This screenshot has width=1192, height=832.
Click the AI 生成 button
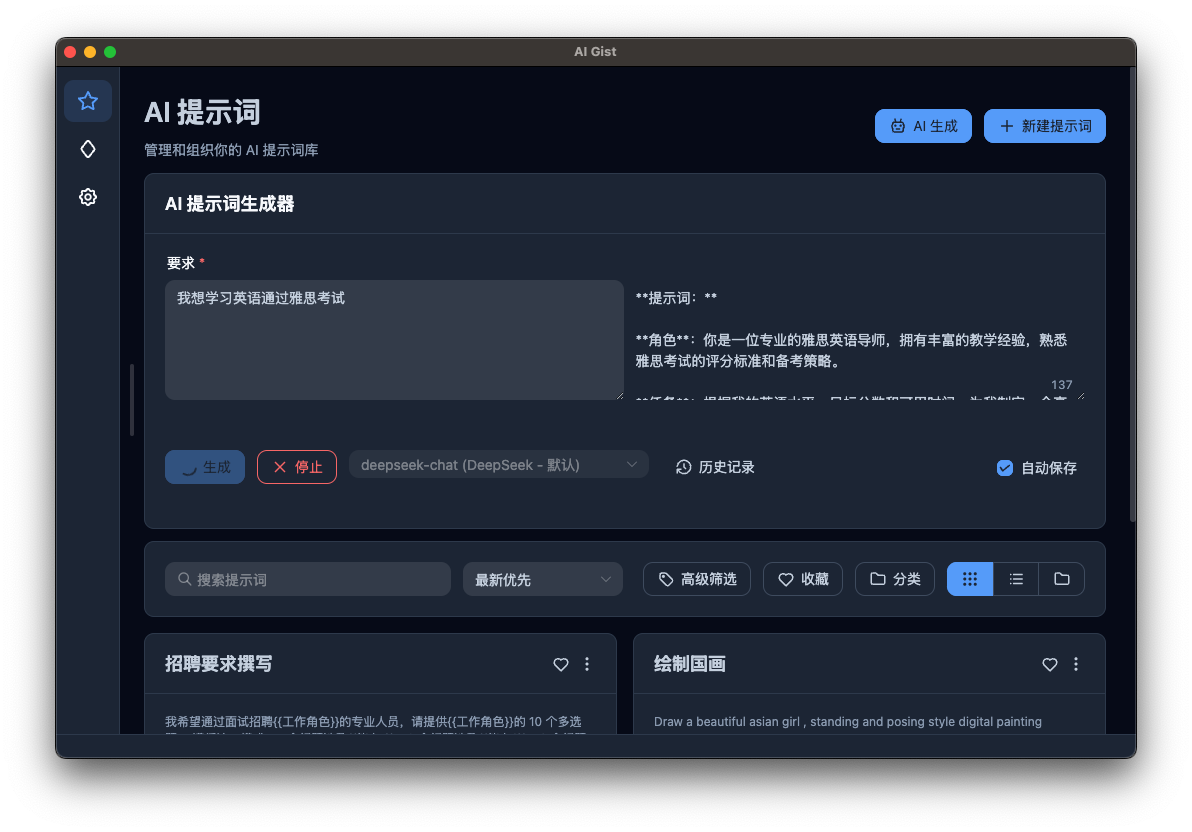(923, 126)
